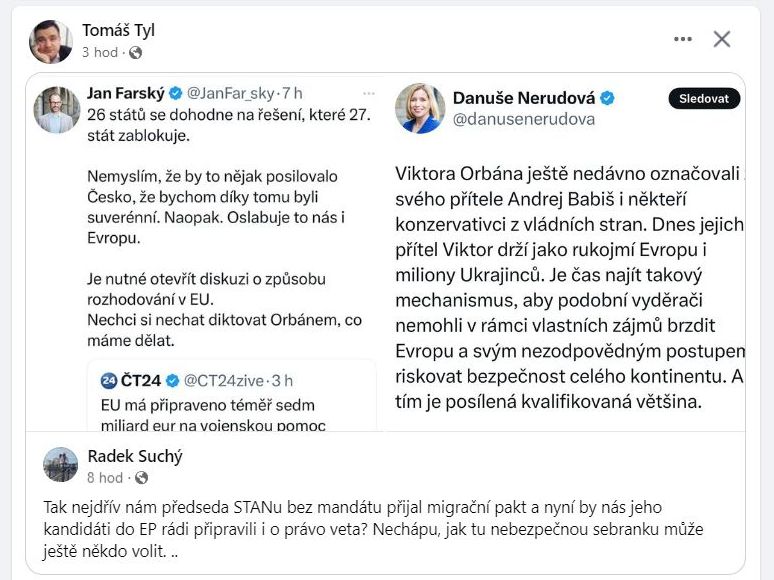This screenshot has height=580, width=774.
Task: Click ČT24 logo icon in quoted tweet
Action: click(109, 381)
